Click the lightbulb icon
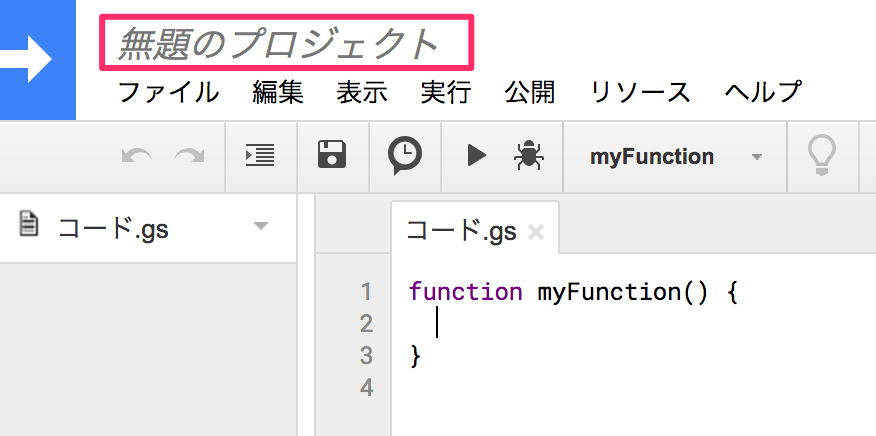This screenshot has height=436, width=876. (821, 155)
